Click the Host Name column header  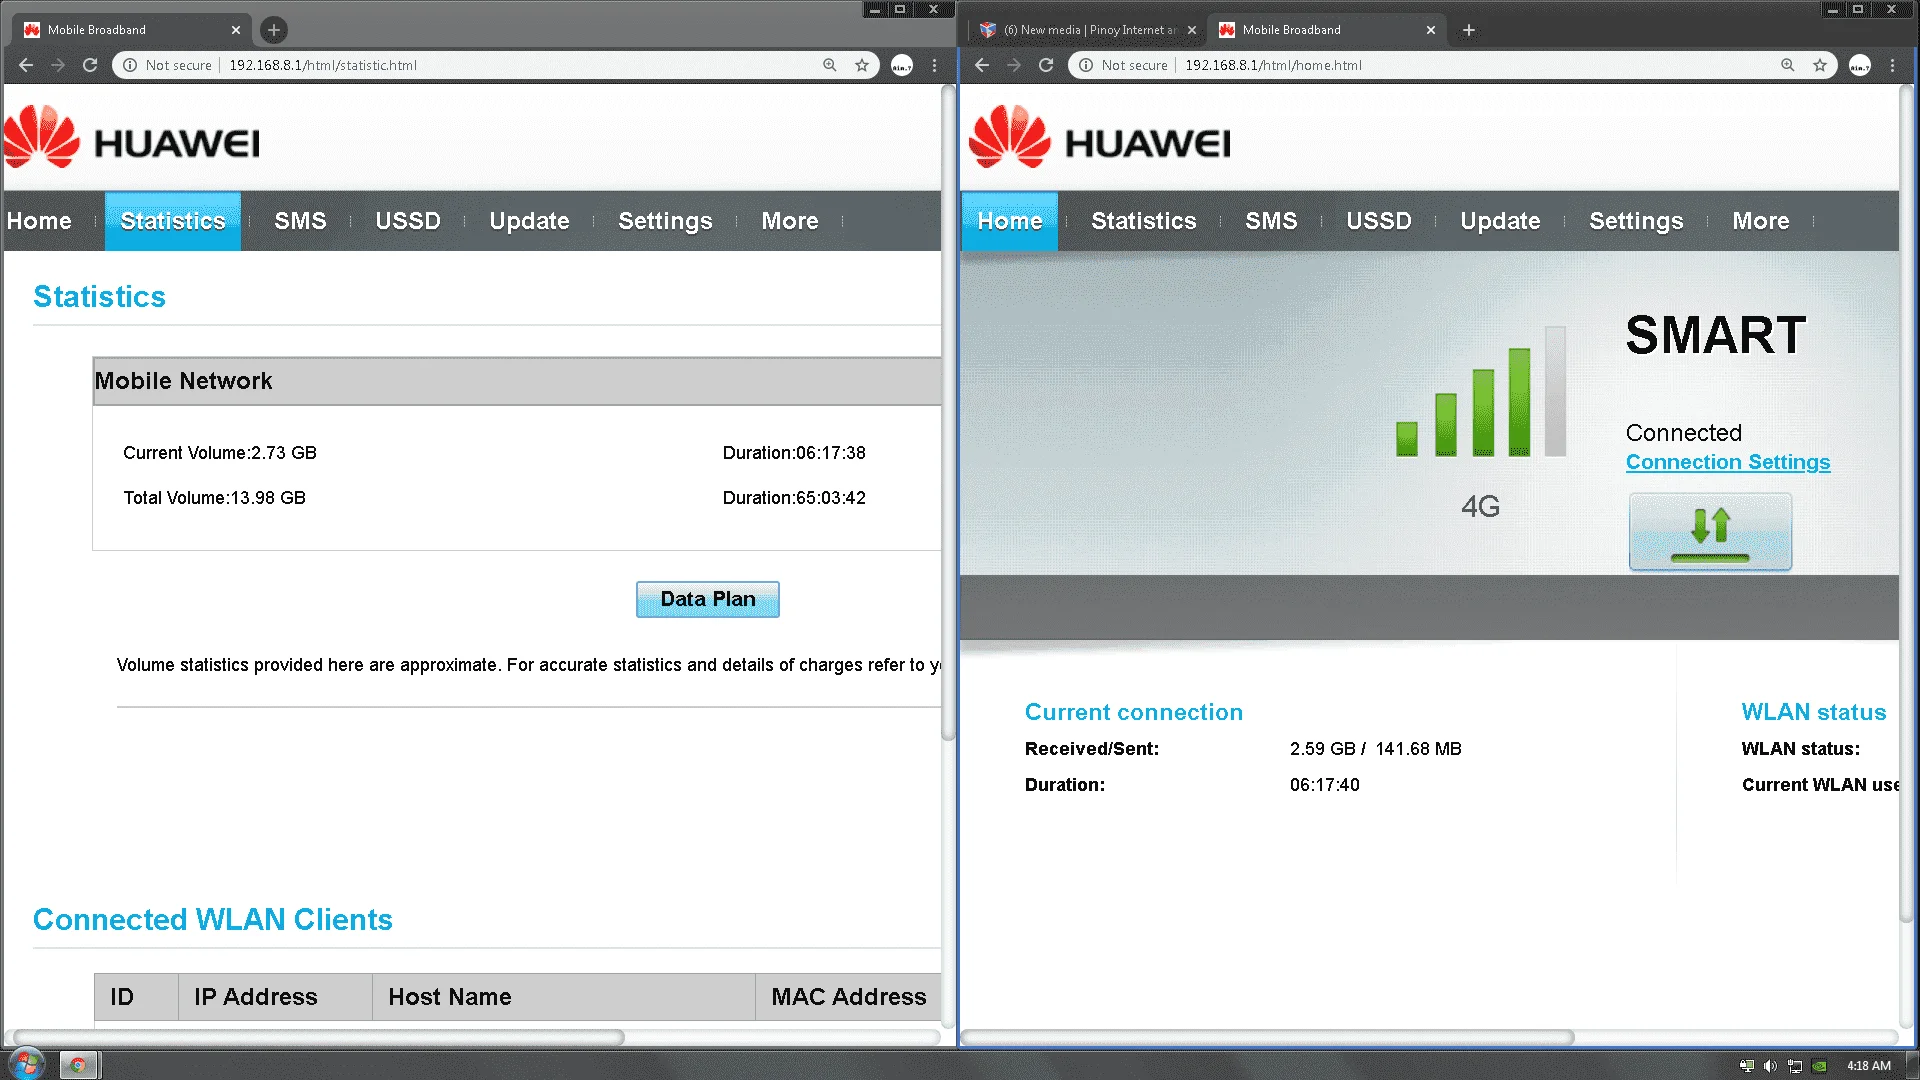[564, 997]
